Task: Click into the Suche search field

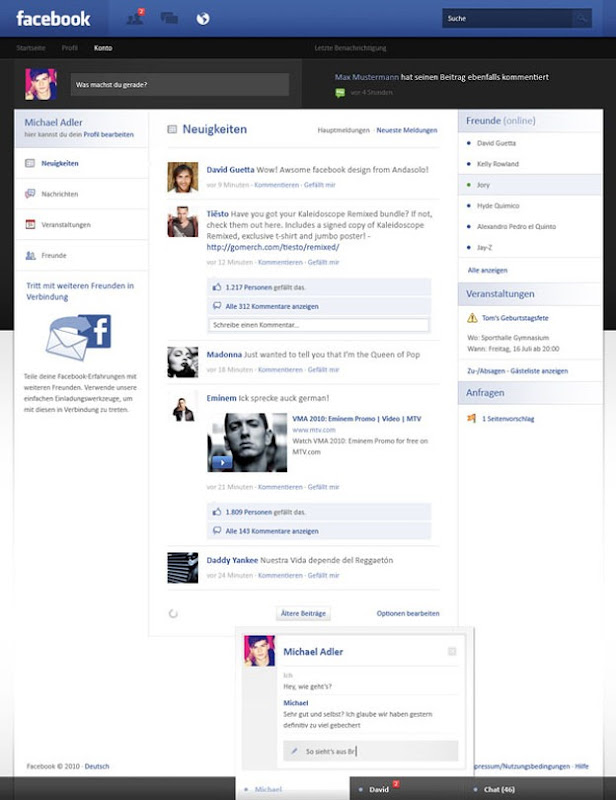Action: click(507, 18)
